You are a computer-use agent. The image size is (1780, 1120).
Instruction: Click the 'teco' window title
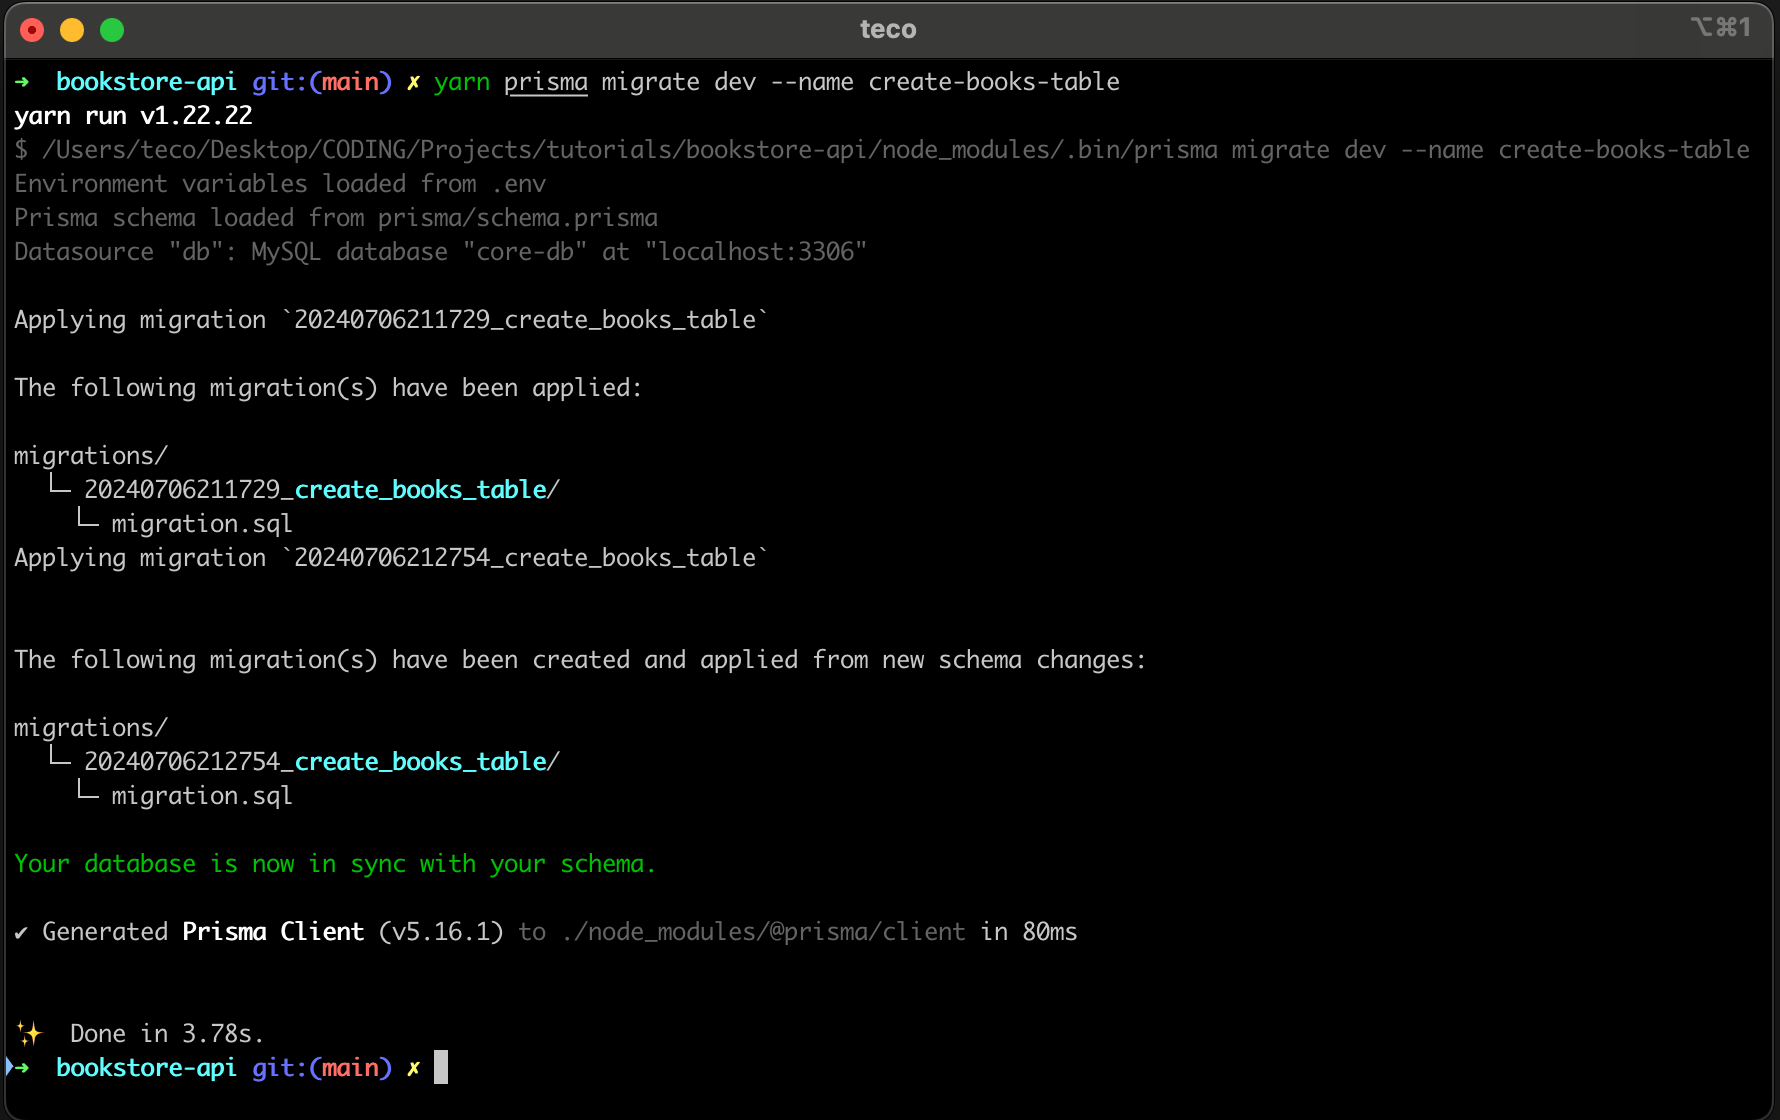[888, 29]
